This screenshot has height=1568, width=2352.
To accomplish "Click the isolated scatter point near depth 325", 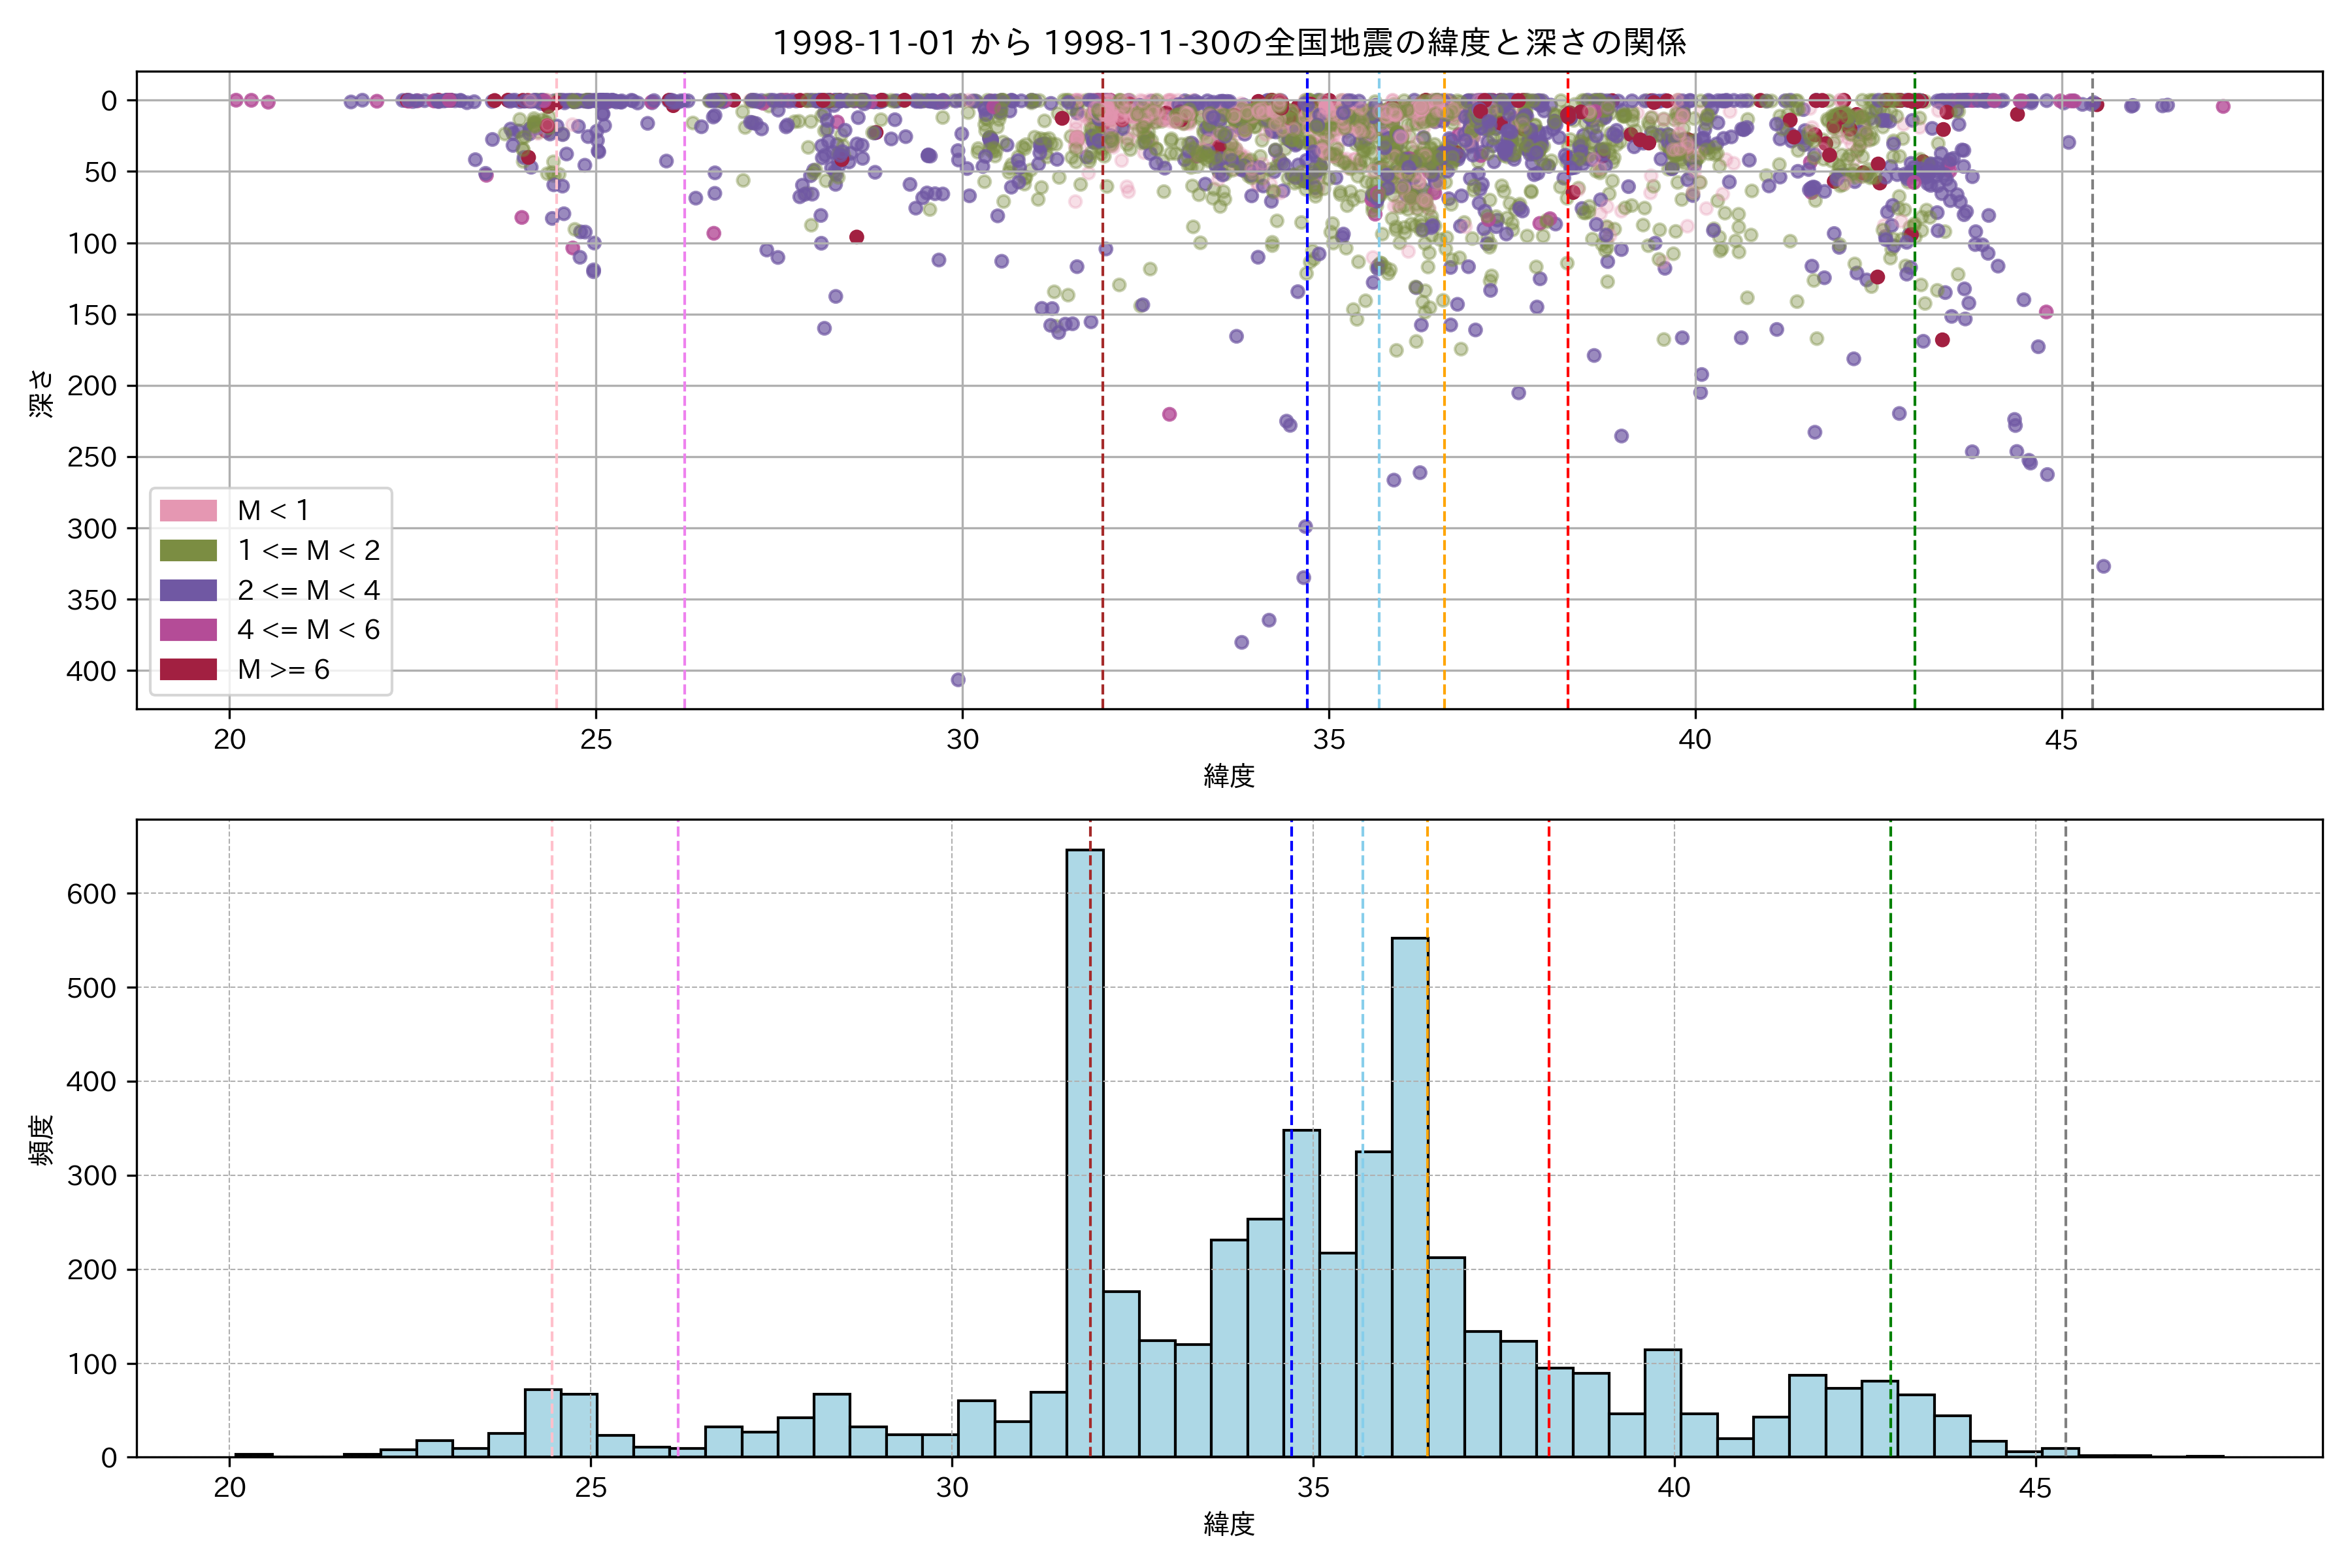I will 2103,566.
